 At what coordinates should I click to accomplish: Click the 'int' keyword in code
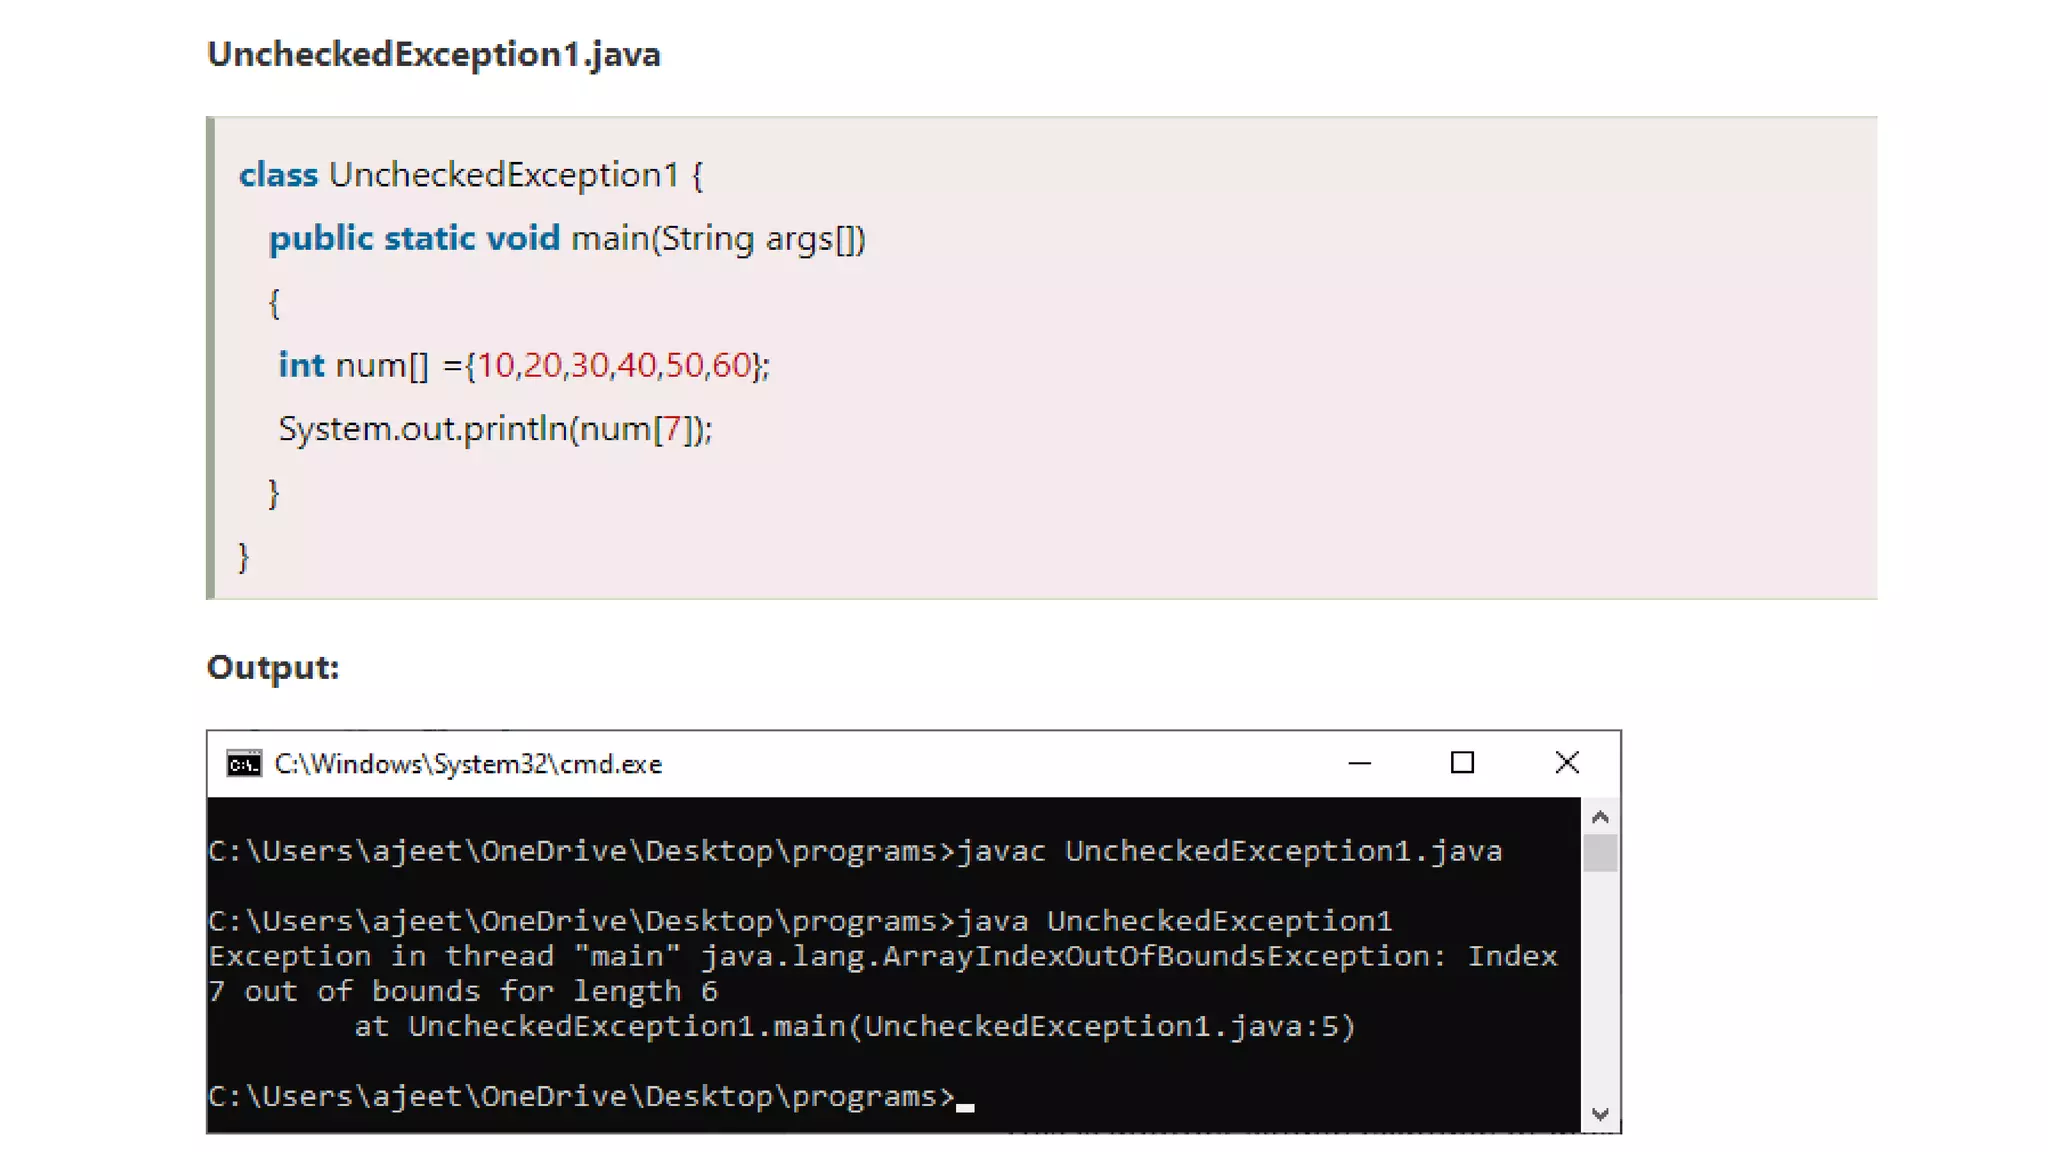pyautogui.click(x=301, y=365)
